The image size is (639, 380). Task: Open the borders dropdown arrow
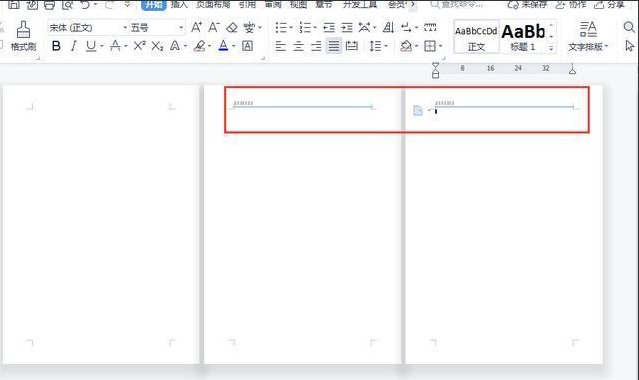coord(440,46)
